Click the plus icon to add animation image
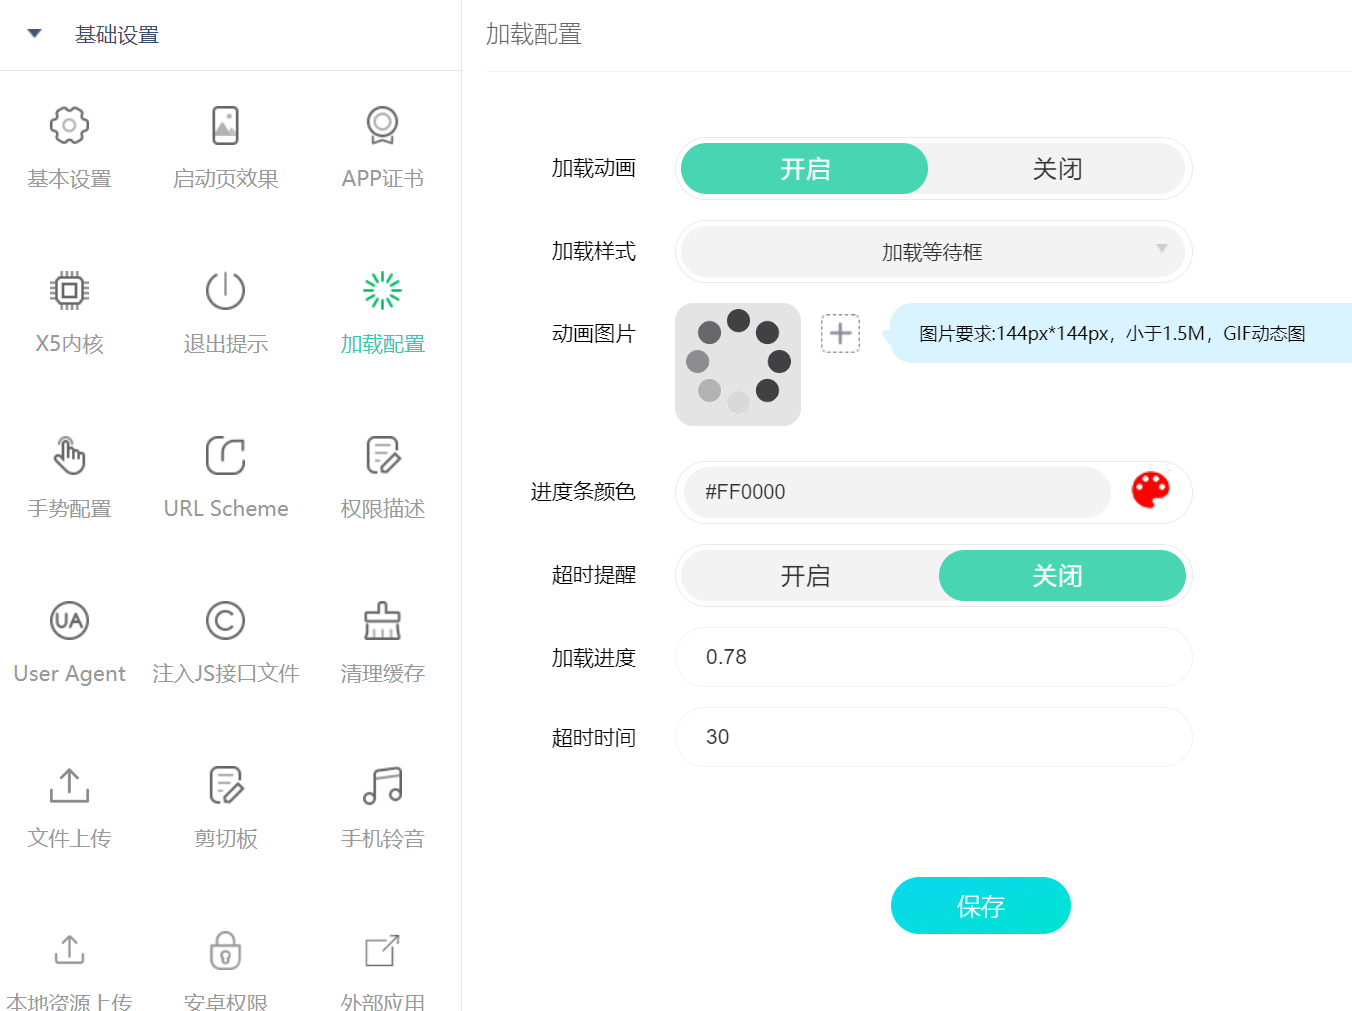Screen dimensions: 1352x1011 [841, 333]
